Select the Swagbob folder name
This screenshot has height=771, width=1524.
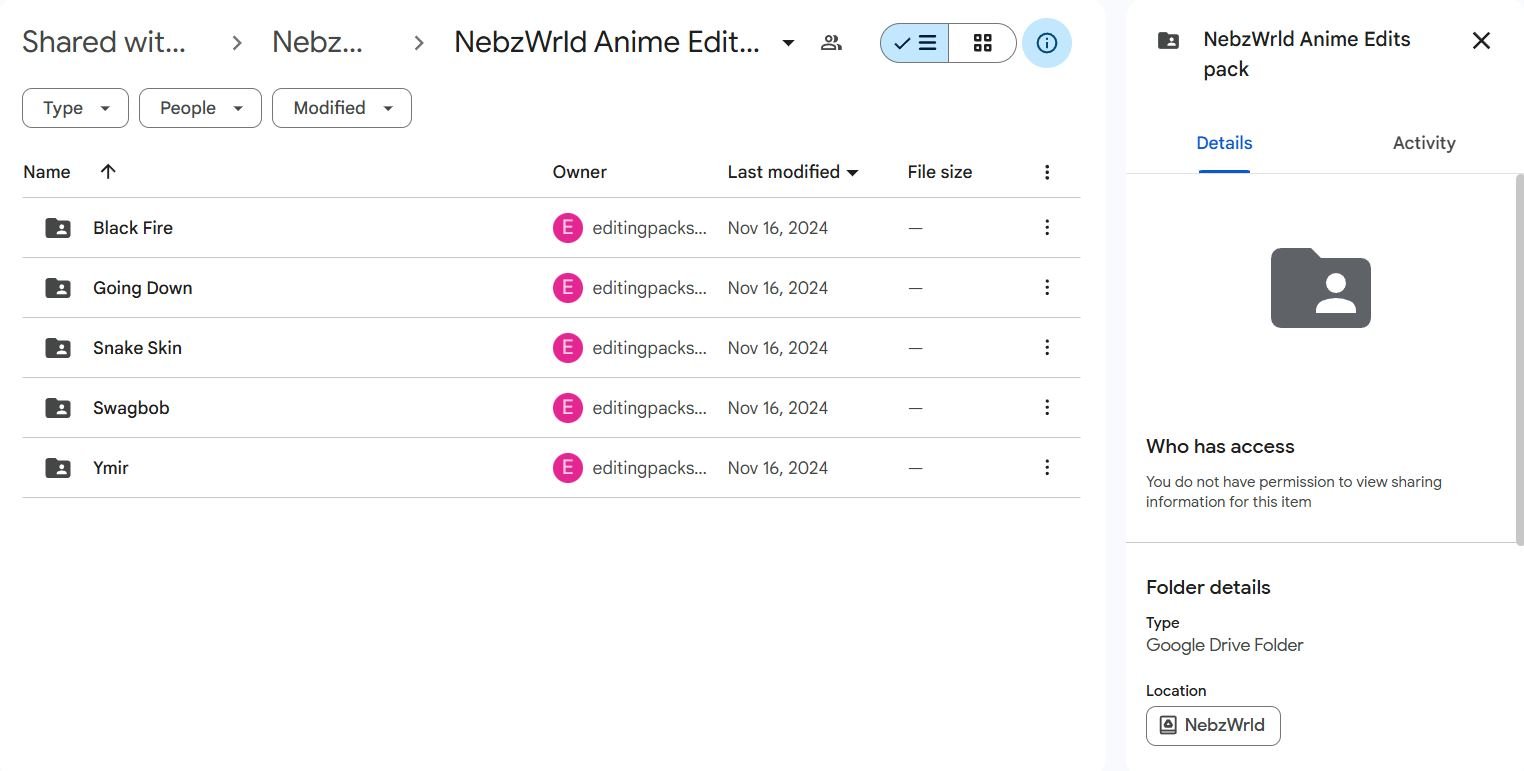coord(131,408)
